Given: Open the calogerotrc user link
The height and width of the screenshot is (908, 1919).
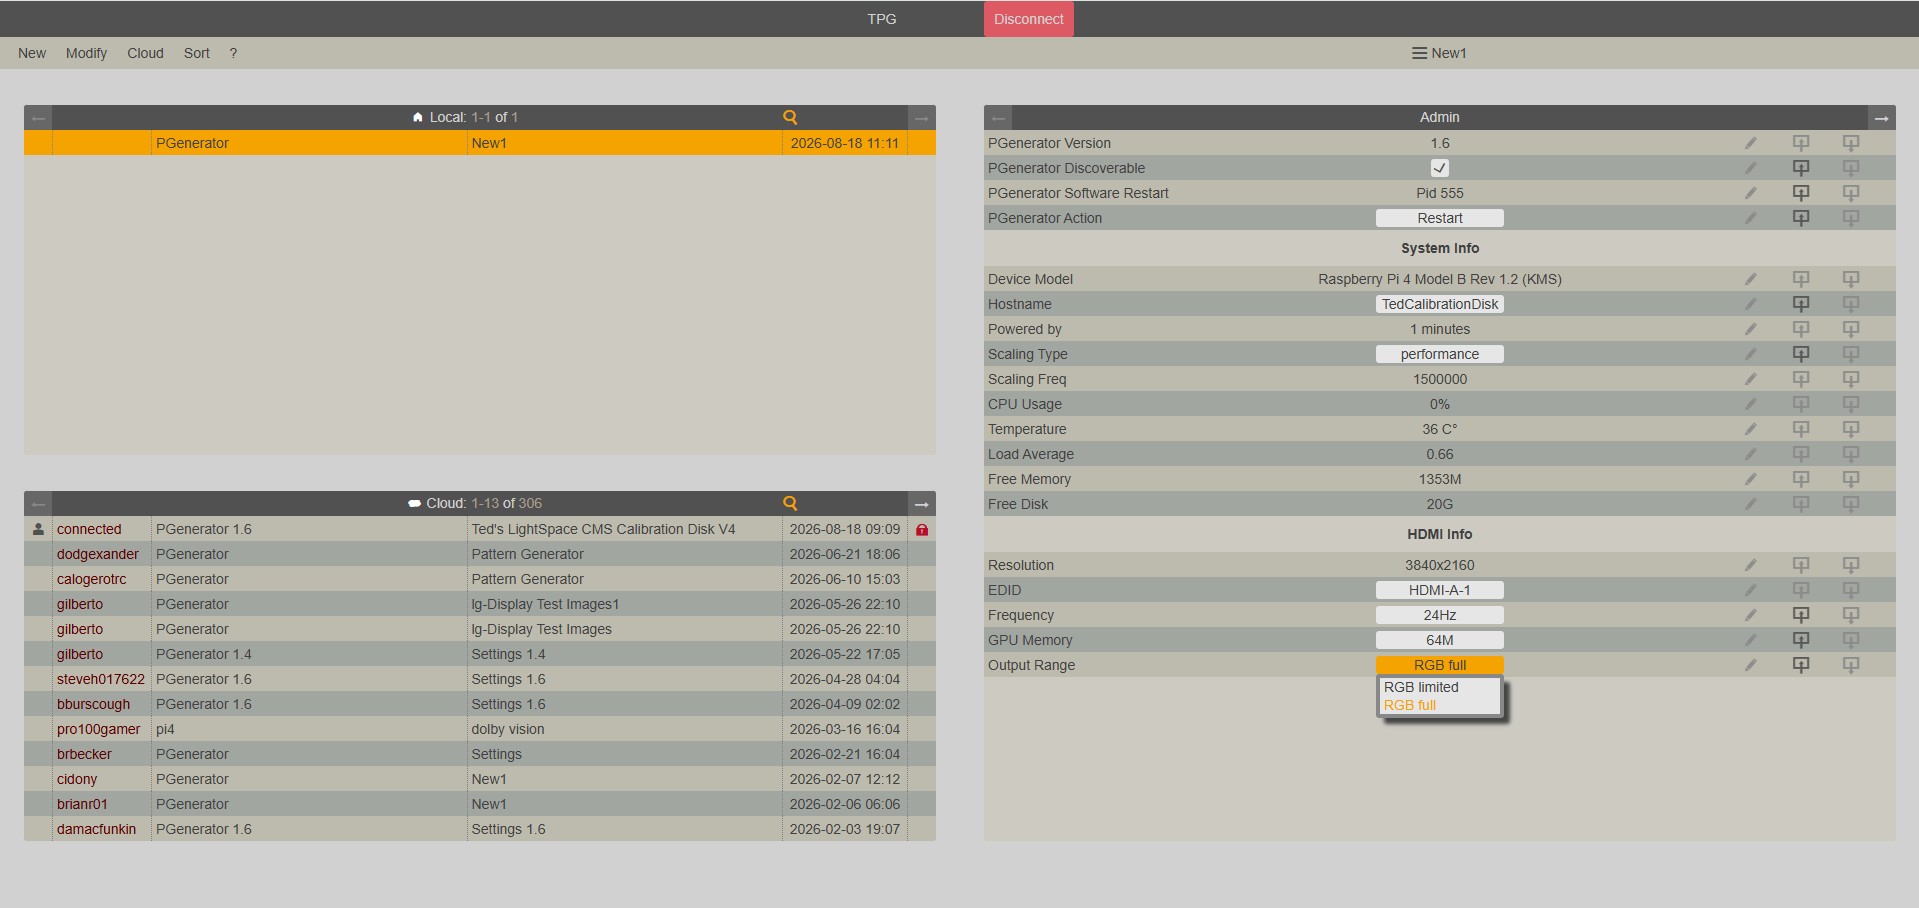Looking at the screenshot, I should click(x=92, y=579).
